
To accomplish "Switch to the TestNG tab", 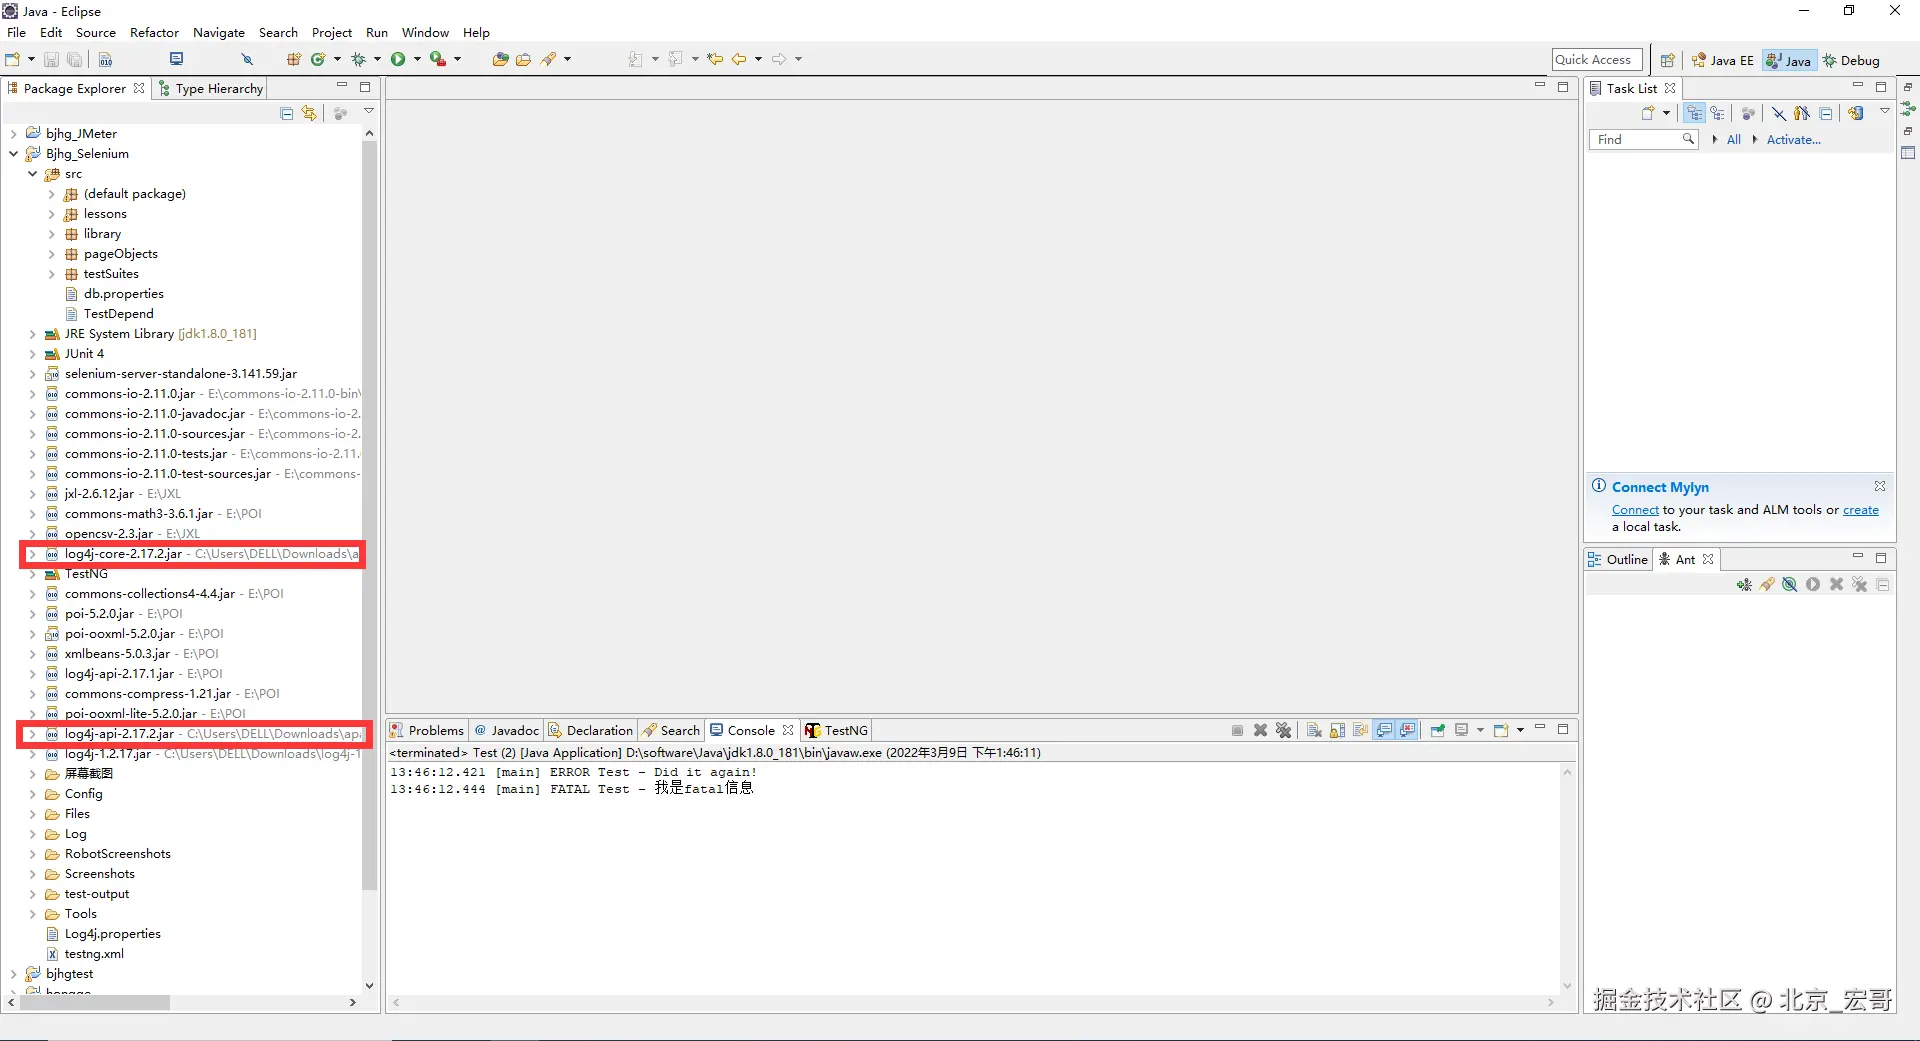I will (x=837, y=731).
